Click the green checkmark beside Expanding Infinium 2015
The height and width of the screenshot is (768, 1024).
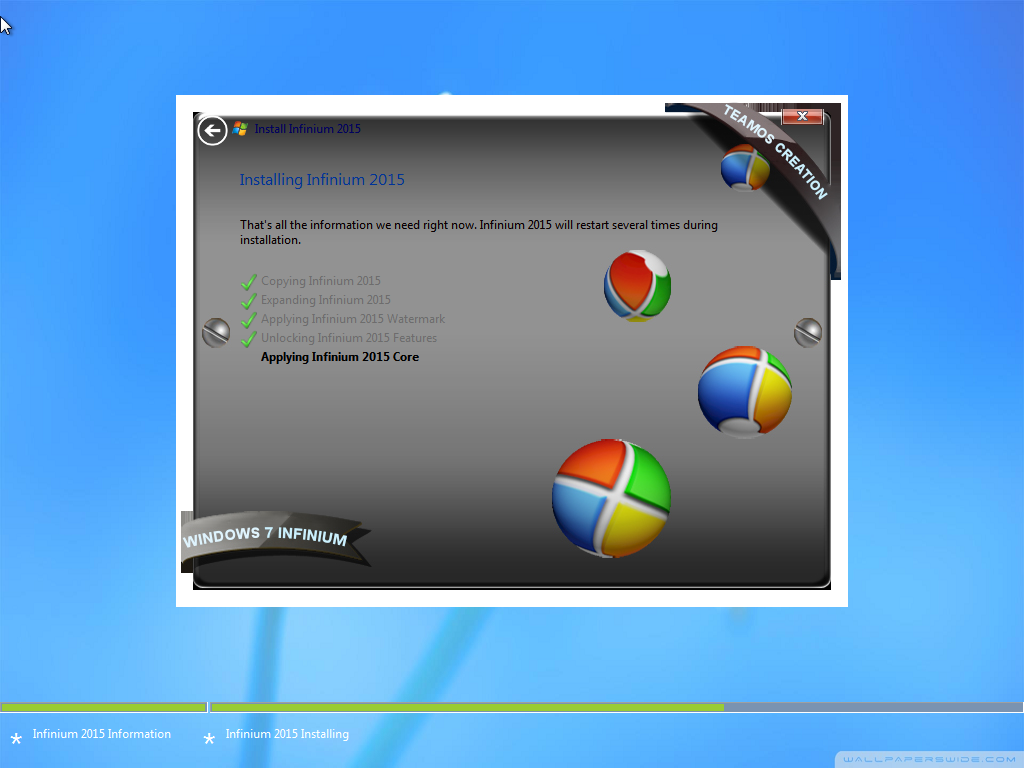coord(249,301)
